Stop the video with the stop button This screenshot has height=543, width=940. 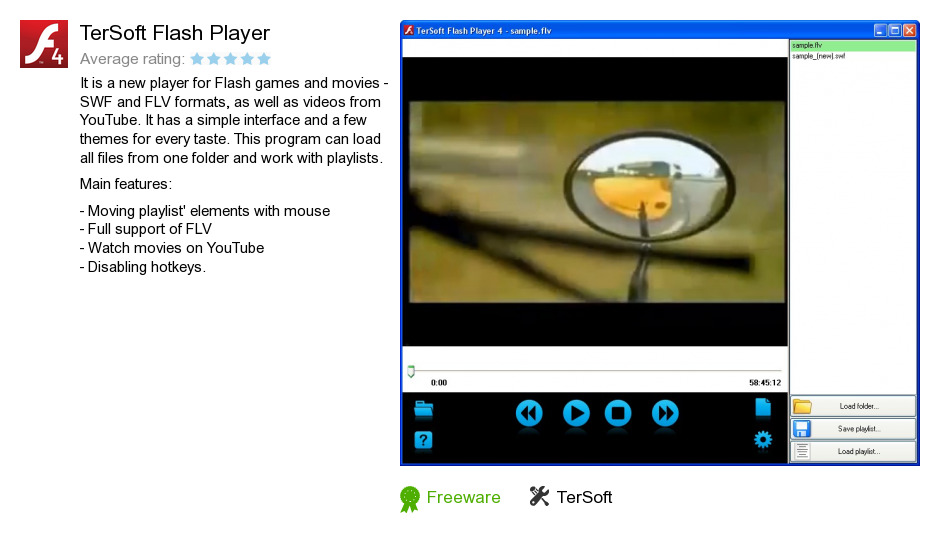617,413
